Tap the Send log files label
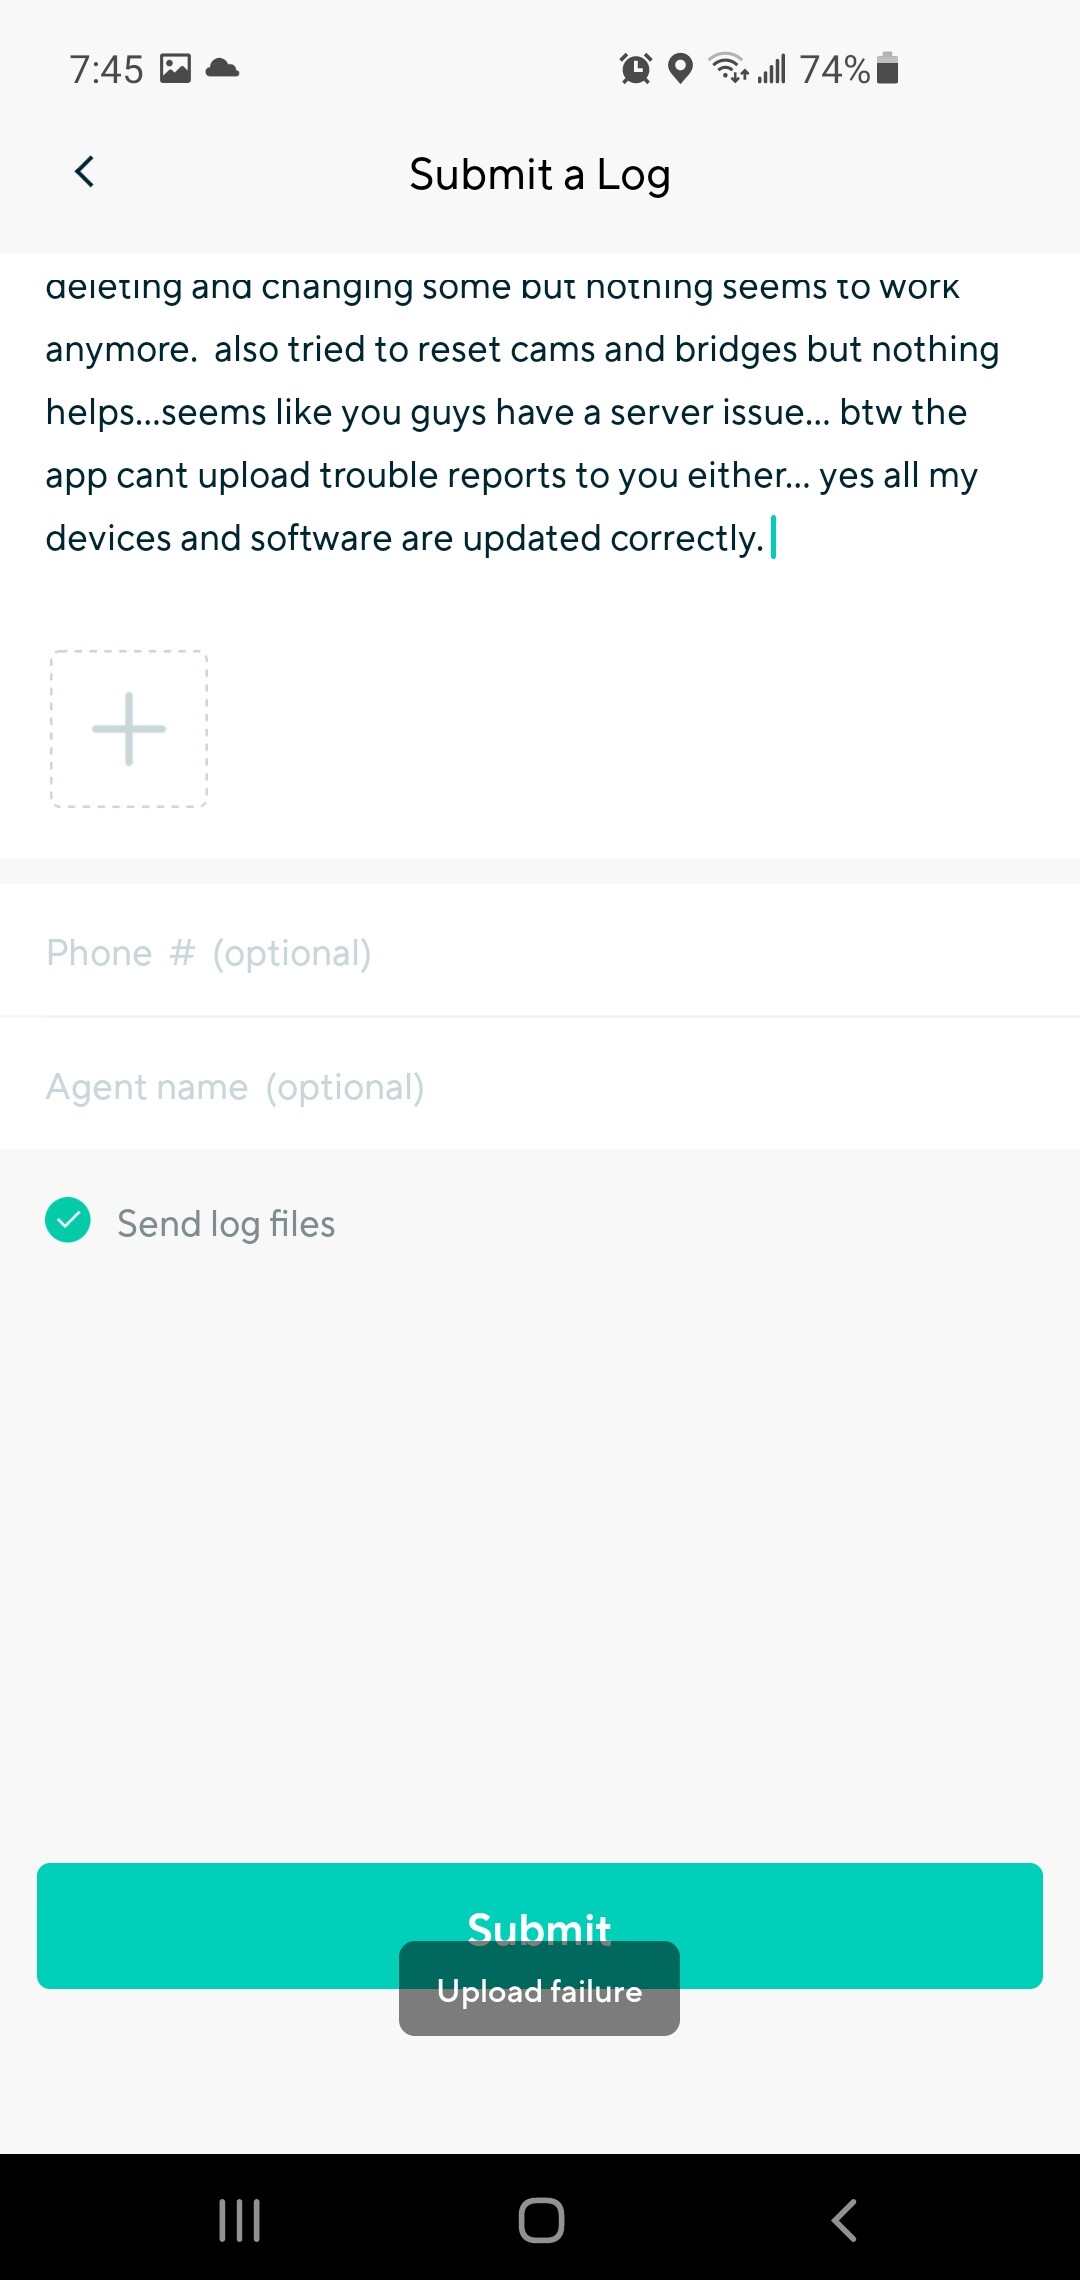The width and height of the screenshot is (1080, 2280). [x=226, y=1223]
